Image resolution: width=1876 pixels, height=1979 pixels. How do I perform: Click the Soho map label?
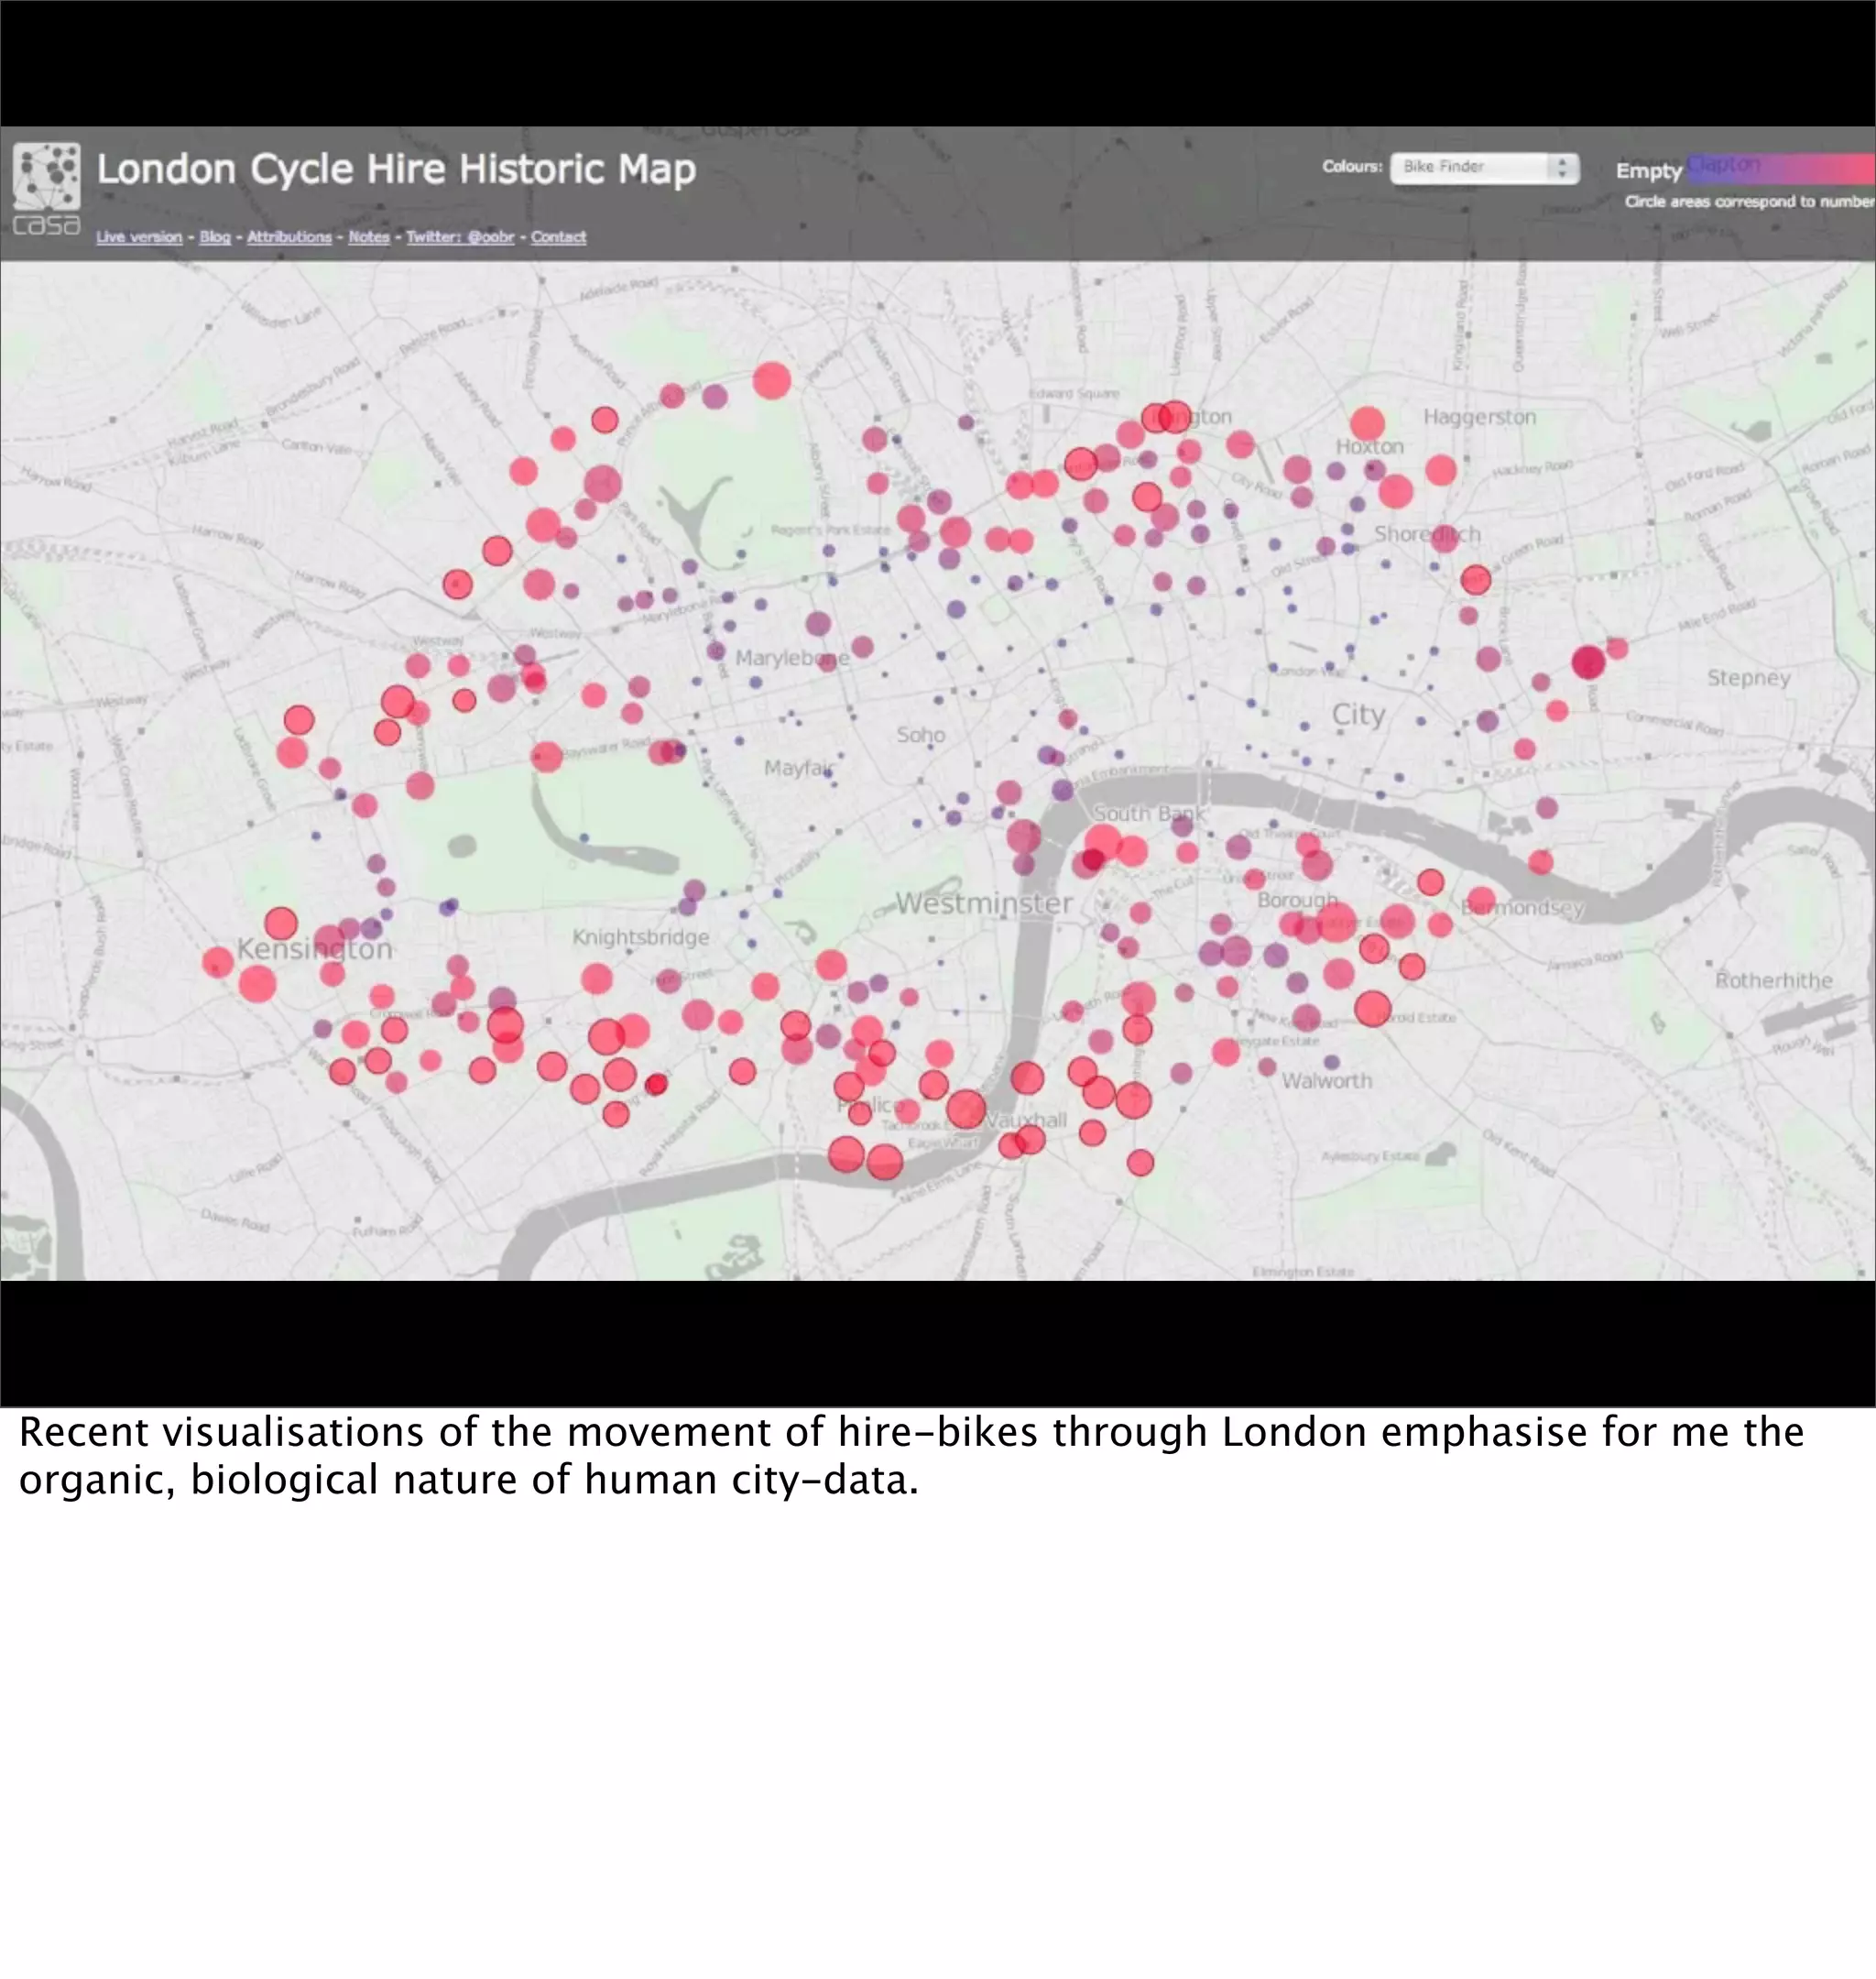click(x=921, y=735)
